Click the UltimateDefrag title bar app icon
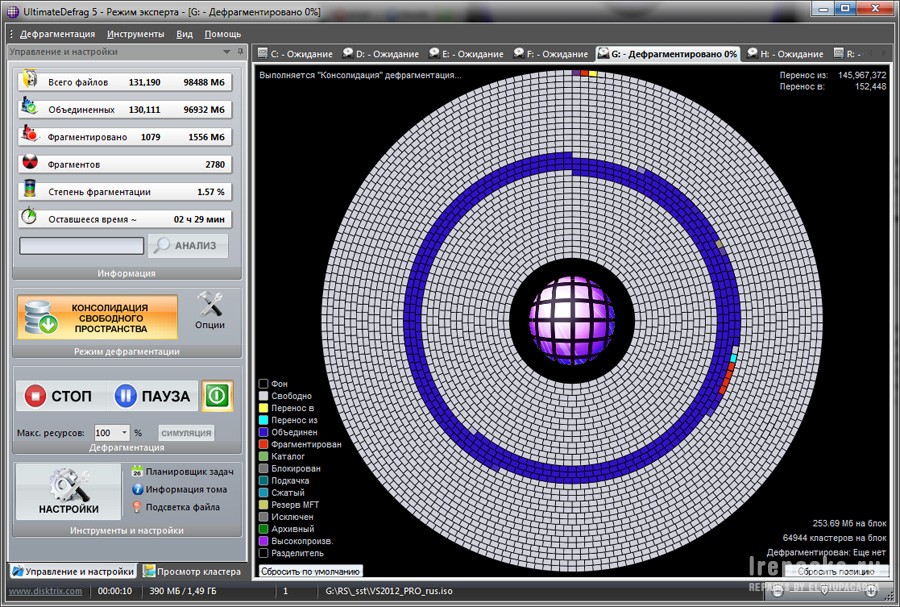The width and height of the screenshot is (900, 607). (12, 11)
